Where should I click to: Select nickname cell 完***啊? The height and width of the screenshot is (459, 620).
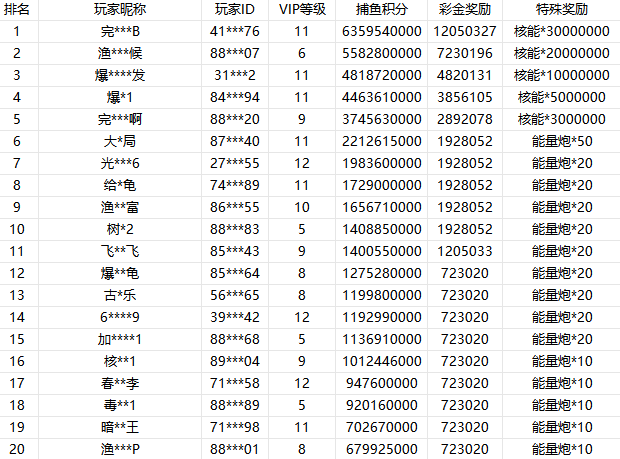[120, 119]
